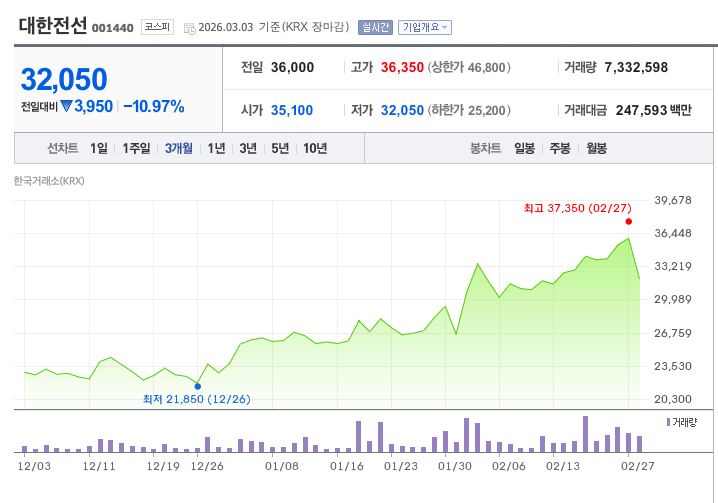
Task: Click the 코스피 market badge
Action: point(157,27)
